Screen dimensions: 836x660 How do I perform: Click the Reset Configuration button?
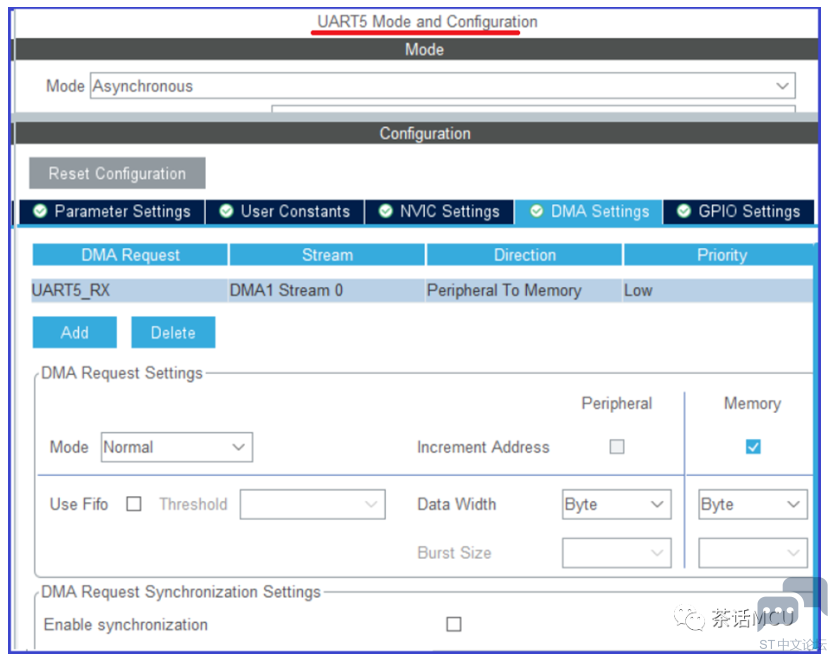coord(117,173)
